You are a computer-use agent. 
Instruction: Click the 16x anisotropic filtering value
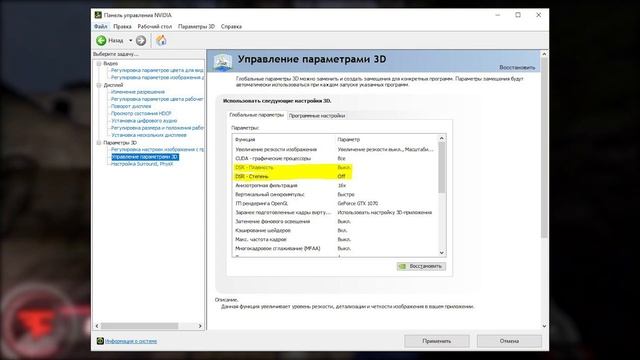342,185
